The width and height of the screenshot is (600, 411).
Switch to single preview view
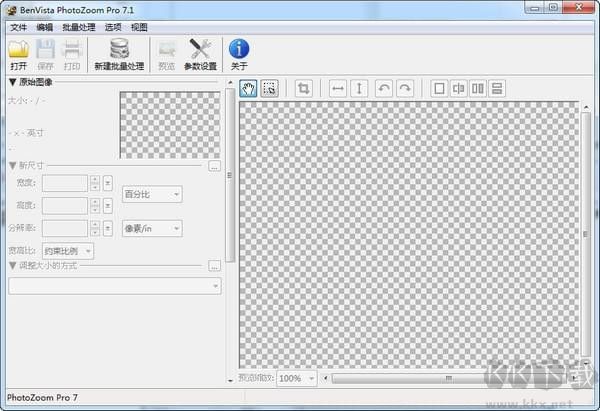pos(439,88)
